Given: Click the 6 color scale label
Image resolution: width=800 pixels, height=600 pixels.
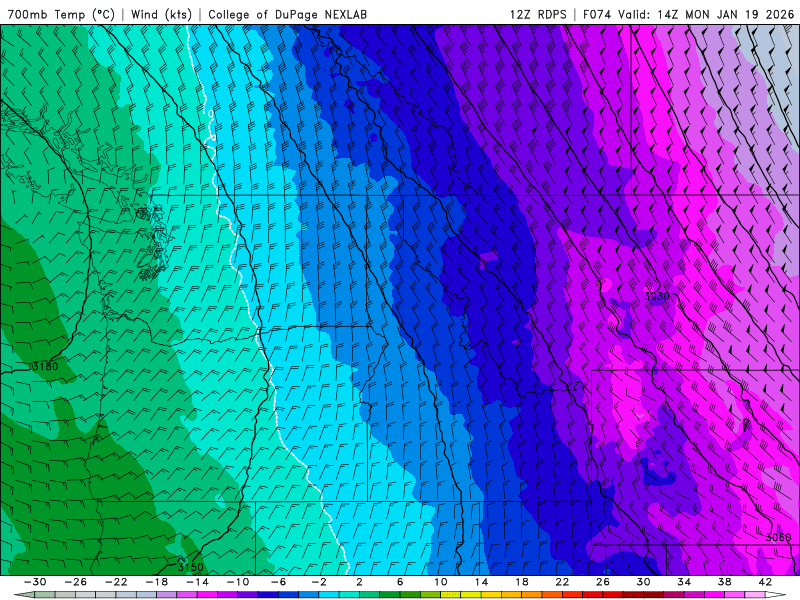Looking at the screenshot, I should (x=400, y=582).
